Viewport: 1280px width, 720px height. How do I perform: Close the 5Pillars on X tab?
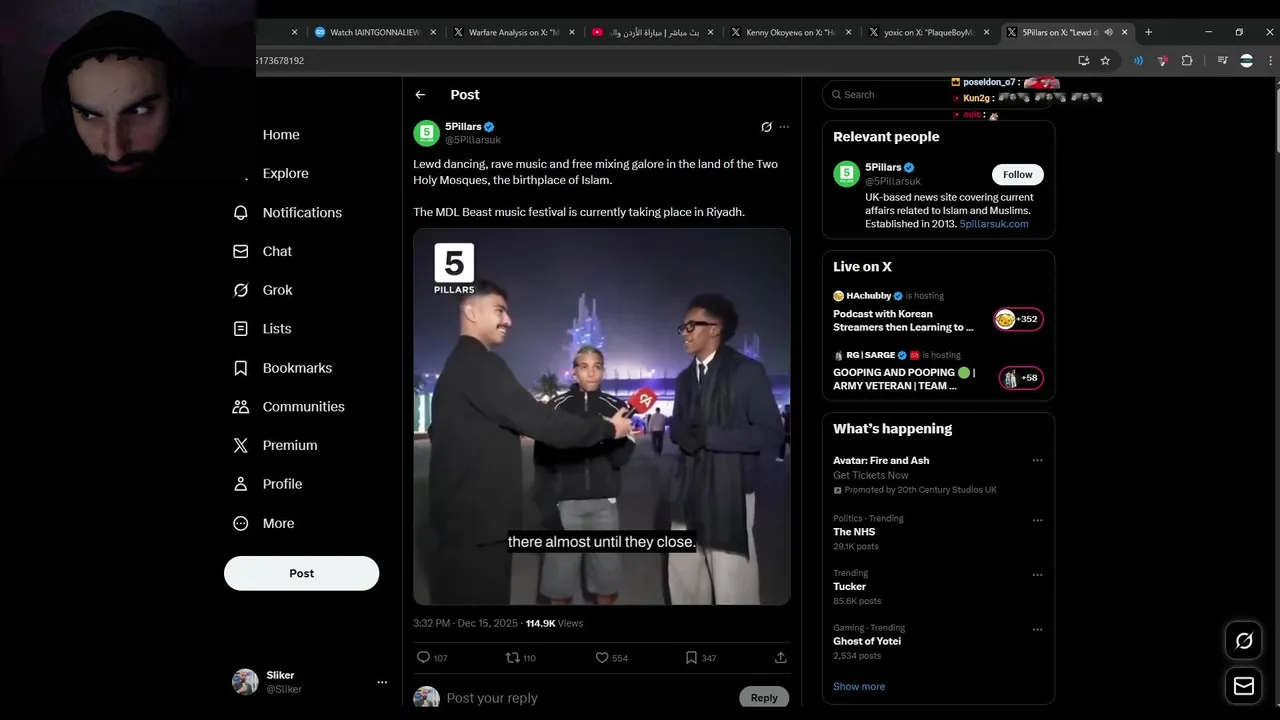(1124, 32)
